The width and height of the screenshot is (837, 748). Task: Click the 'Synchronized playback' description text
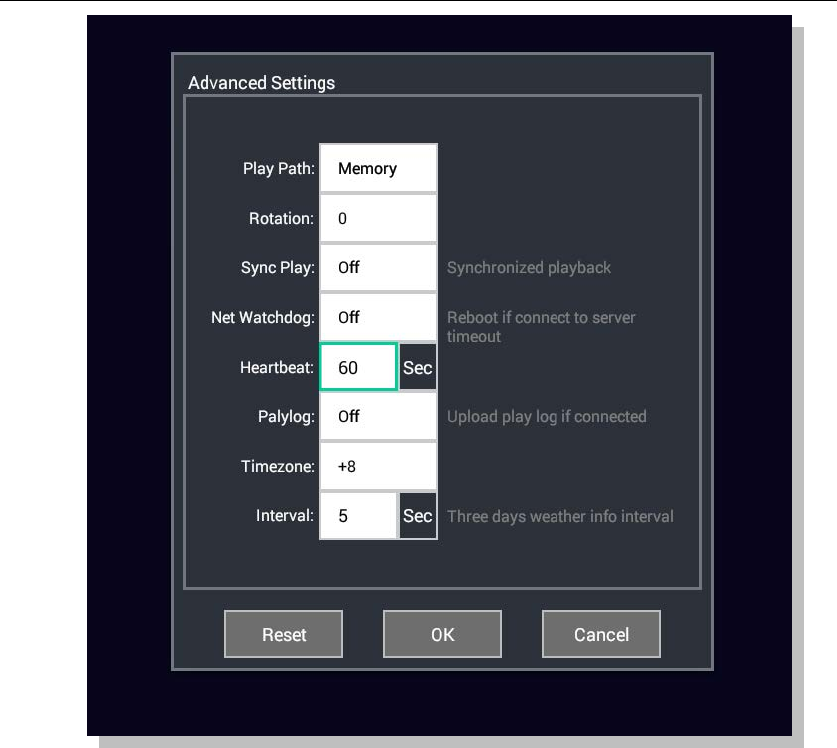pyautogui.click(x=529, y=267)
